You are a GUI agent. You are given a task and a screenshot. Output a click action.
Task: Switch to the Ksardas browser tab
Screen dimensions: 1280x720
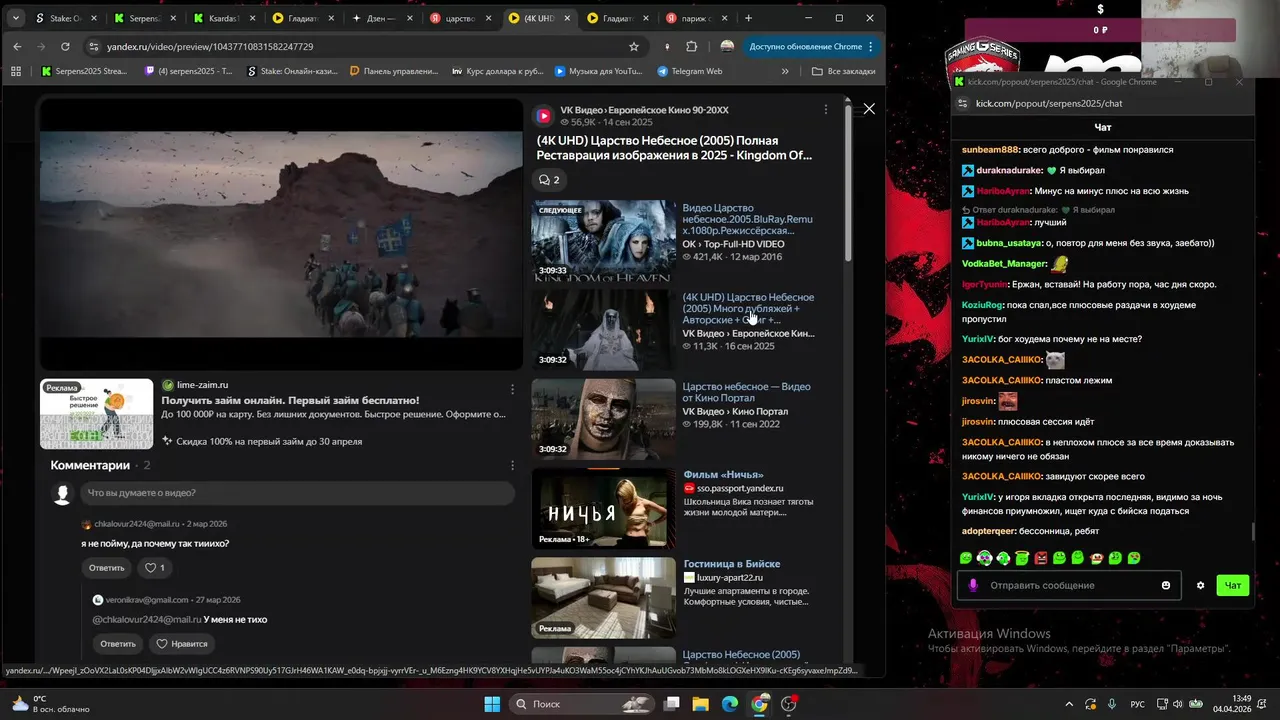point(224,18)
